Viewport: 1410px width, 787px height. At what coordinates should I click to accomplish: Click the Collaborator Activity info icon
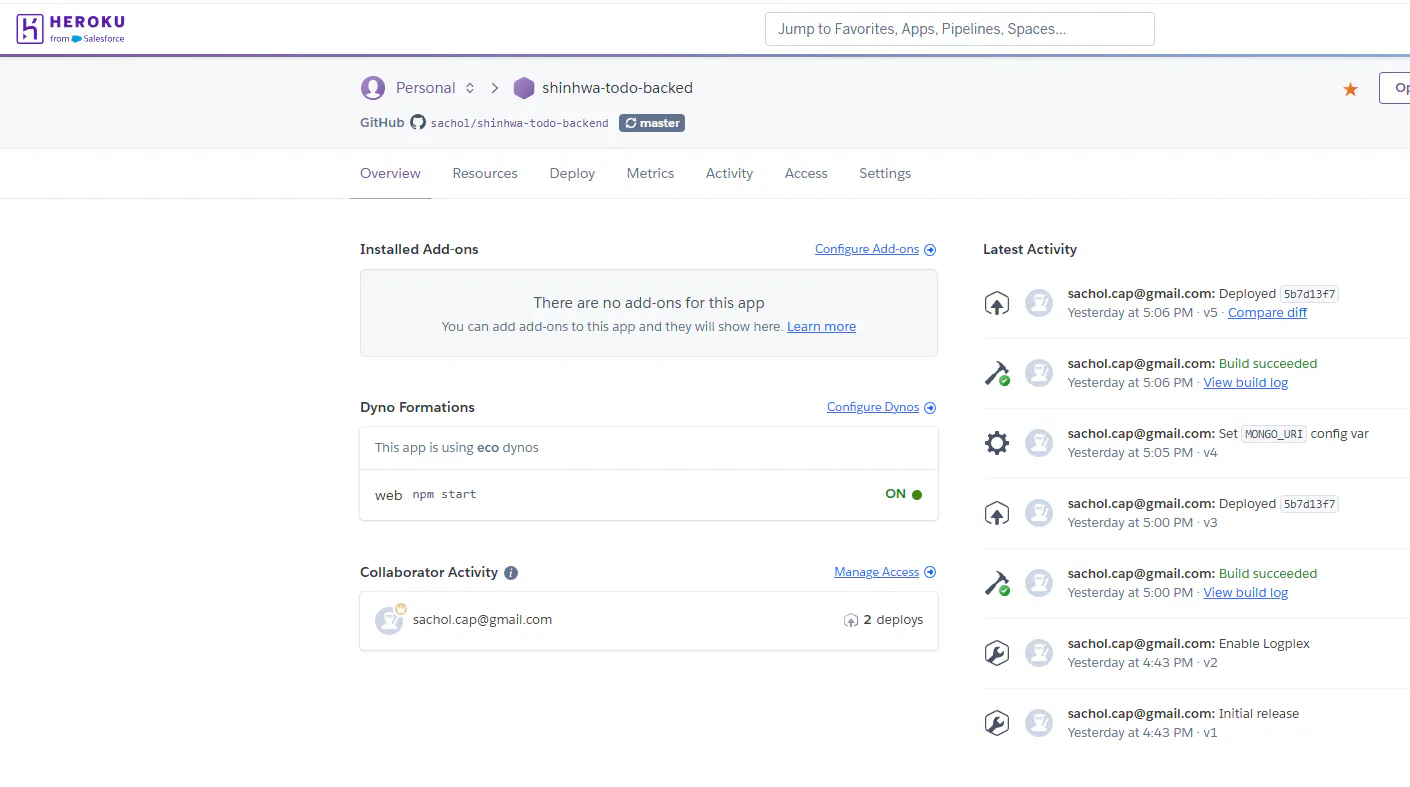pos(511,573)
